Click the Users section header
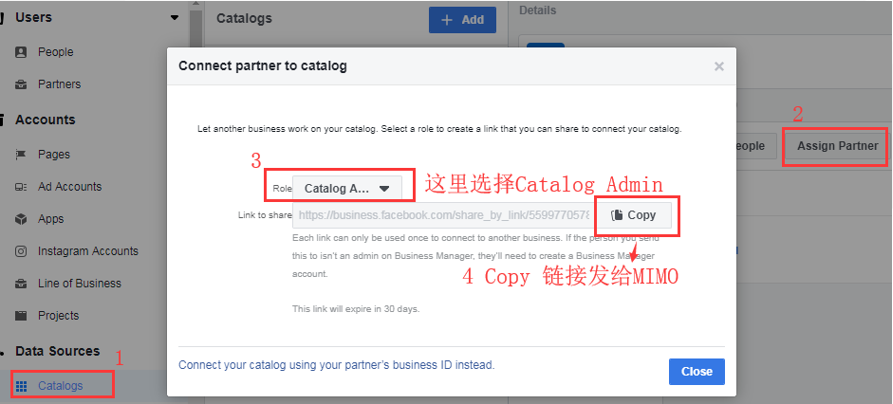 pos(33,18)
